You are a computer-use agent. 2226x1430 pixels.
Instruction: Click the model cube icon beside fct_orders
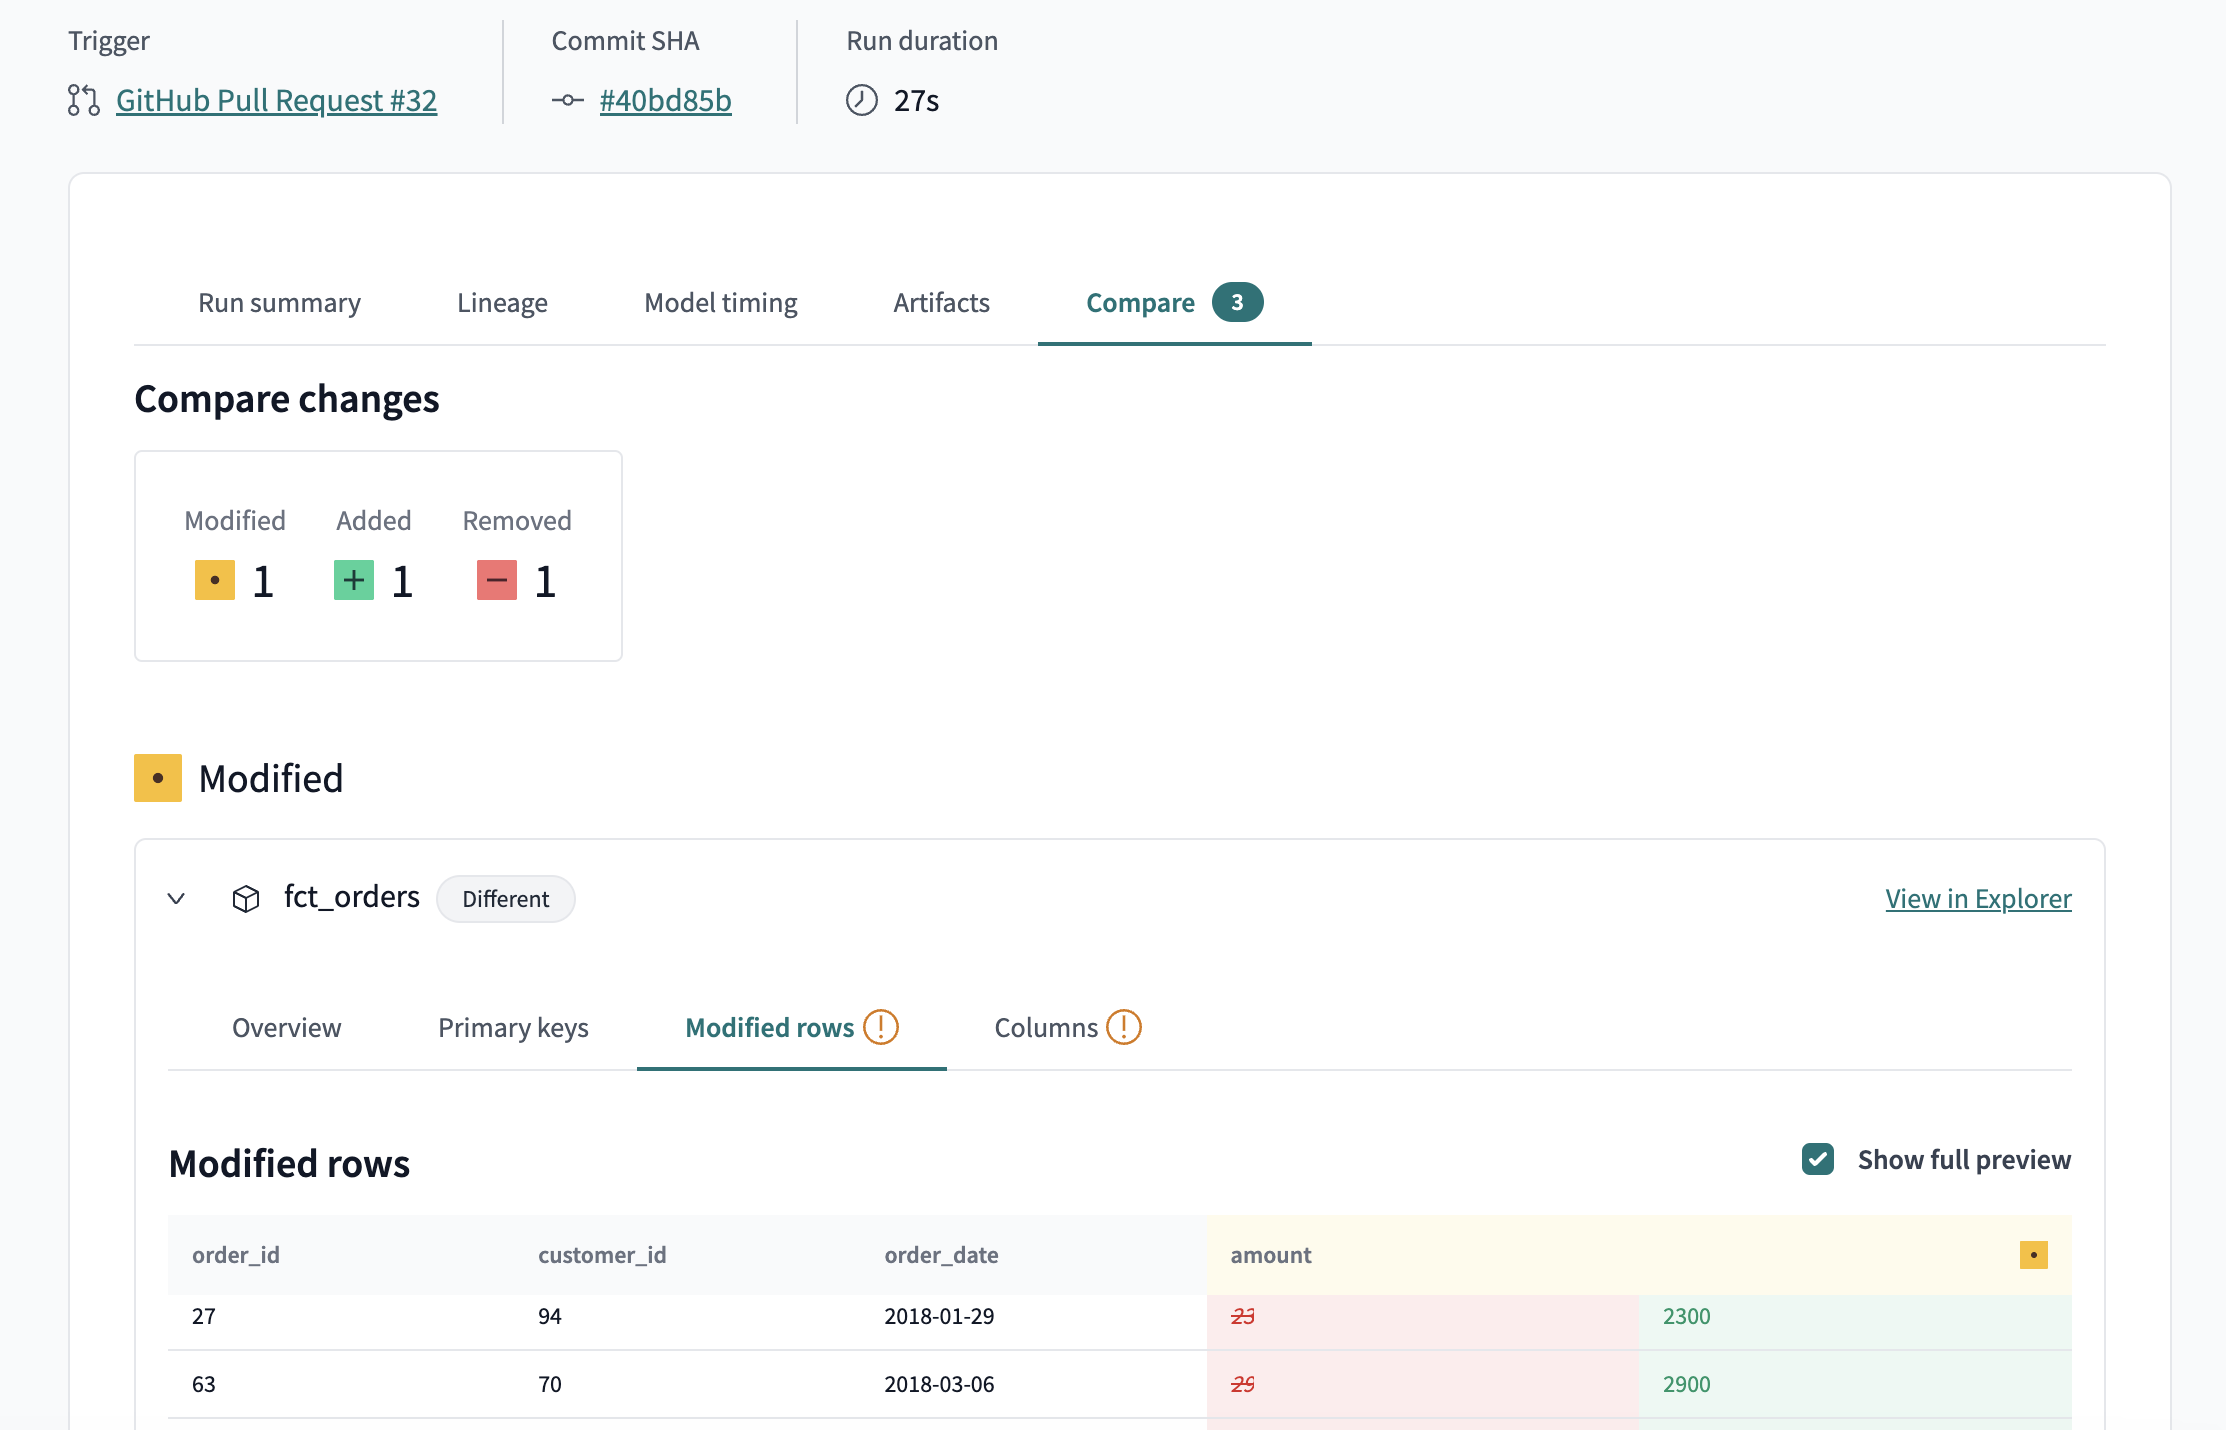tap(246, 898)
